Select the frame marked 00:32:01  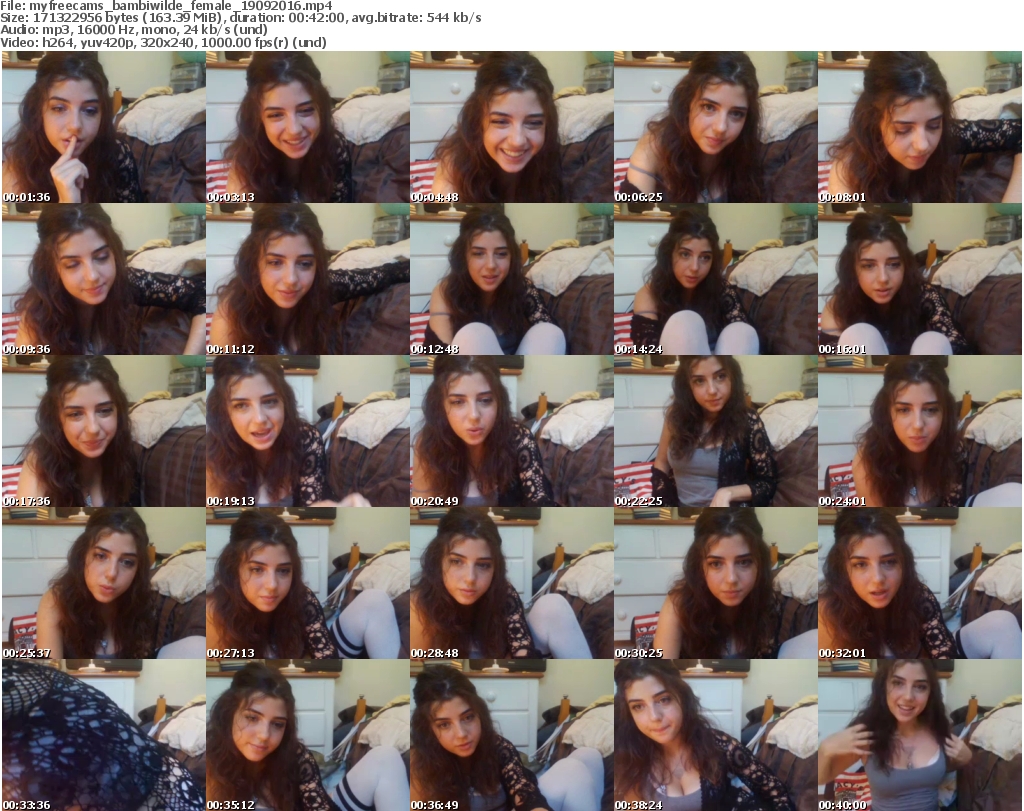pyautogui.click(x=920, y=583)
